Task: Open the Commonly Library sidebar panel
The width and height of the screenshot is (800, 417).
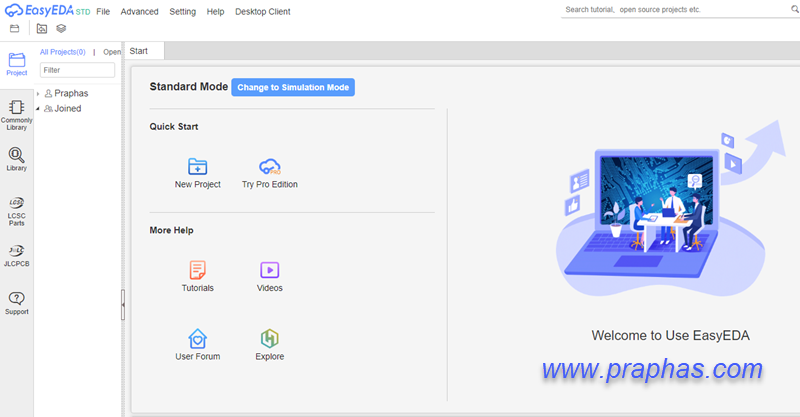Action: point(16,115)
